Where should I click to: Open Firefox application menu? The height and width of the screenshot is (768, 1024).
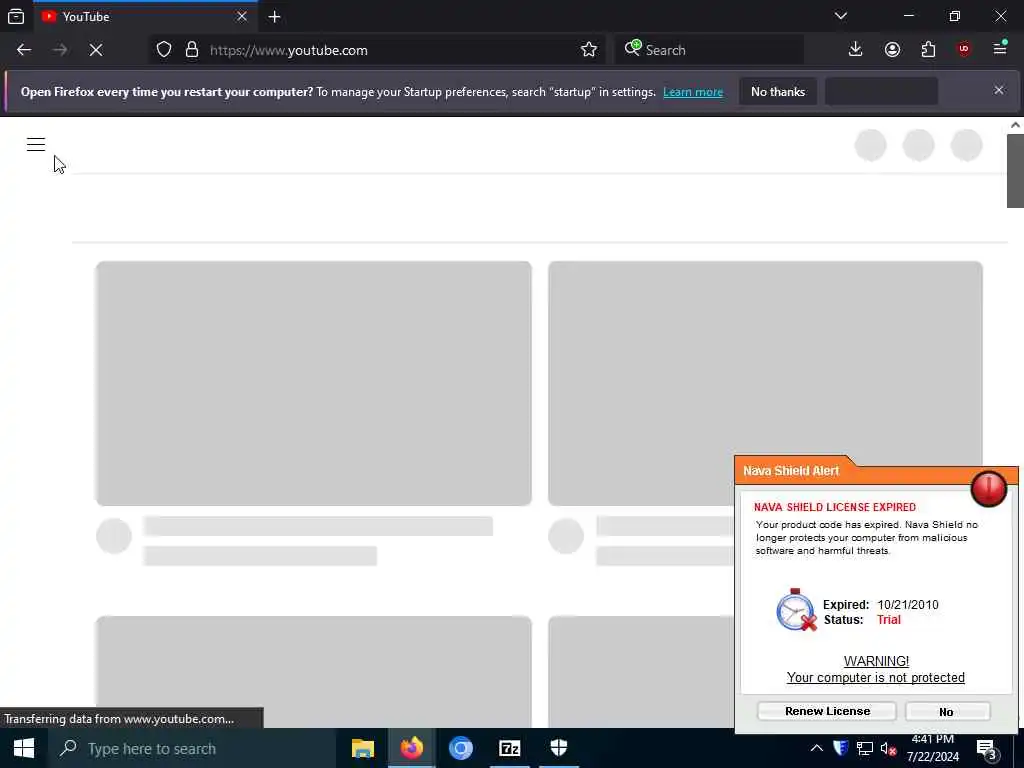[x=1000, y=48]
